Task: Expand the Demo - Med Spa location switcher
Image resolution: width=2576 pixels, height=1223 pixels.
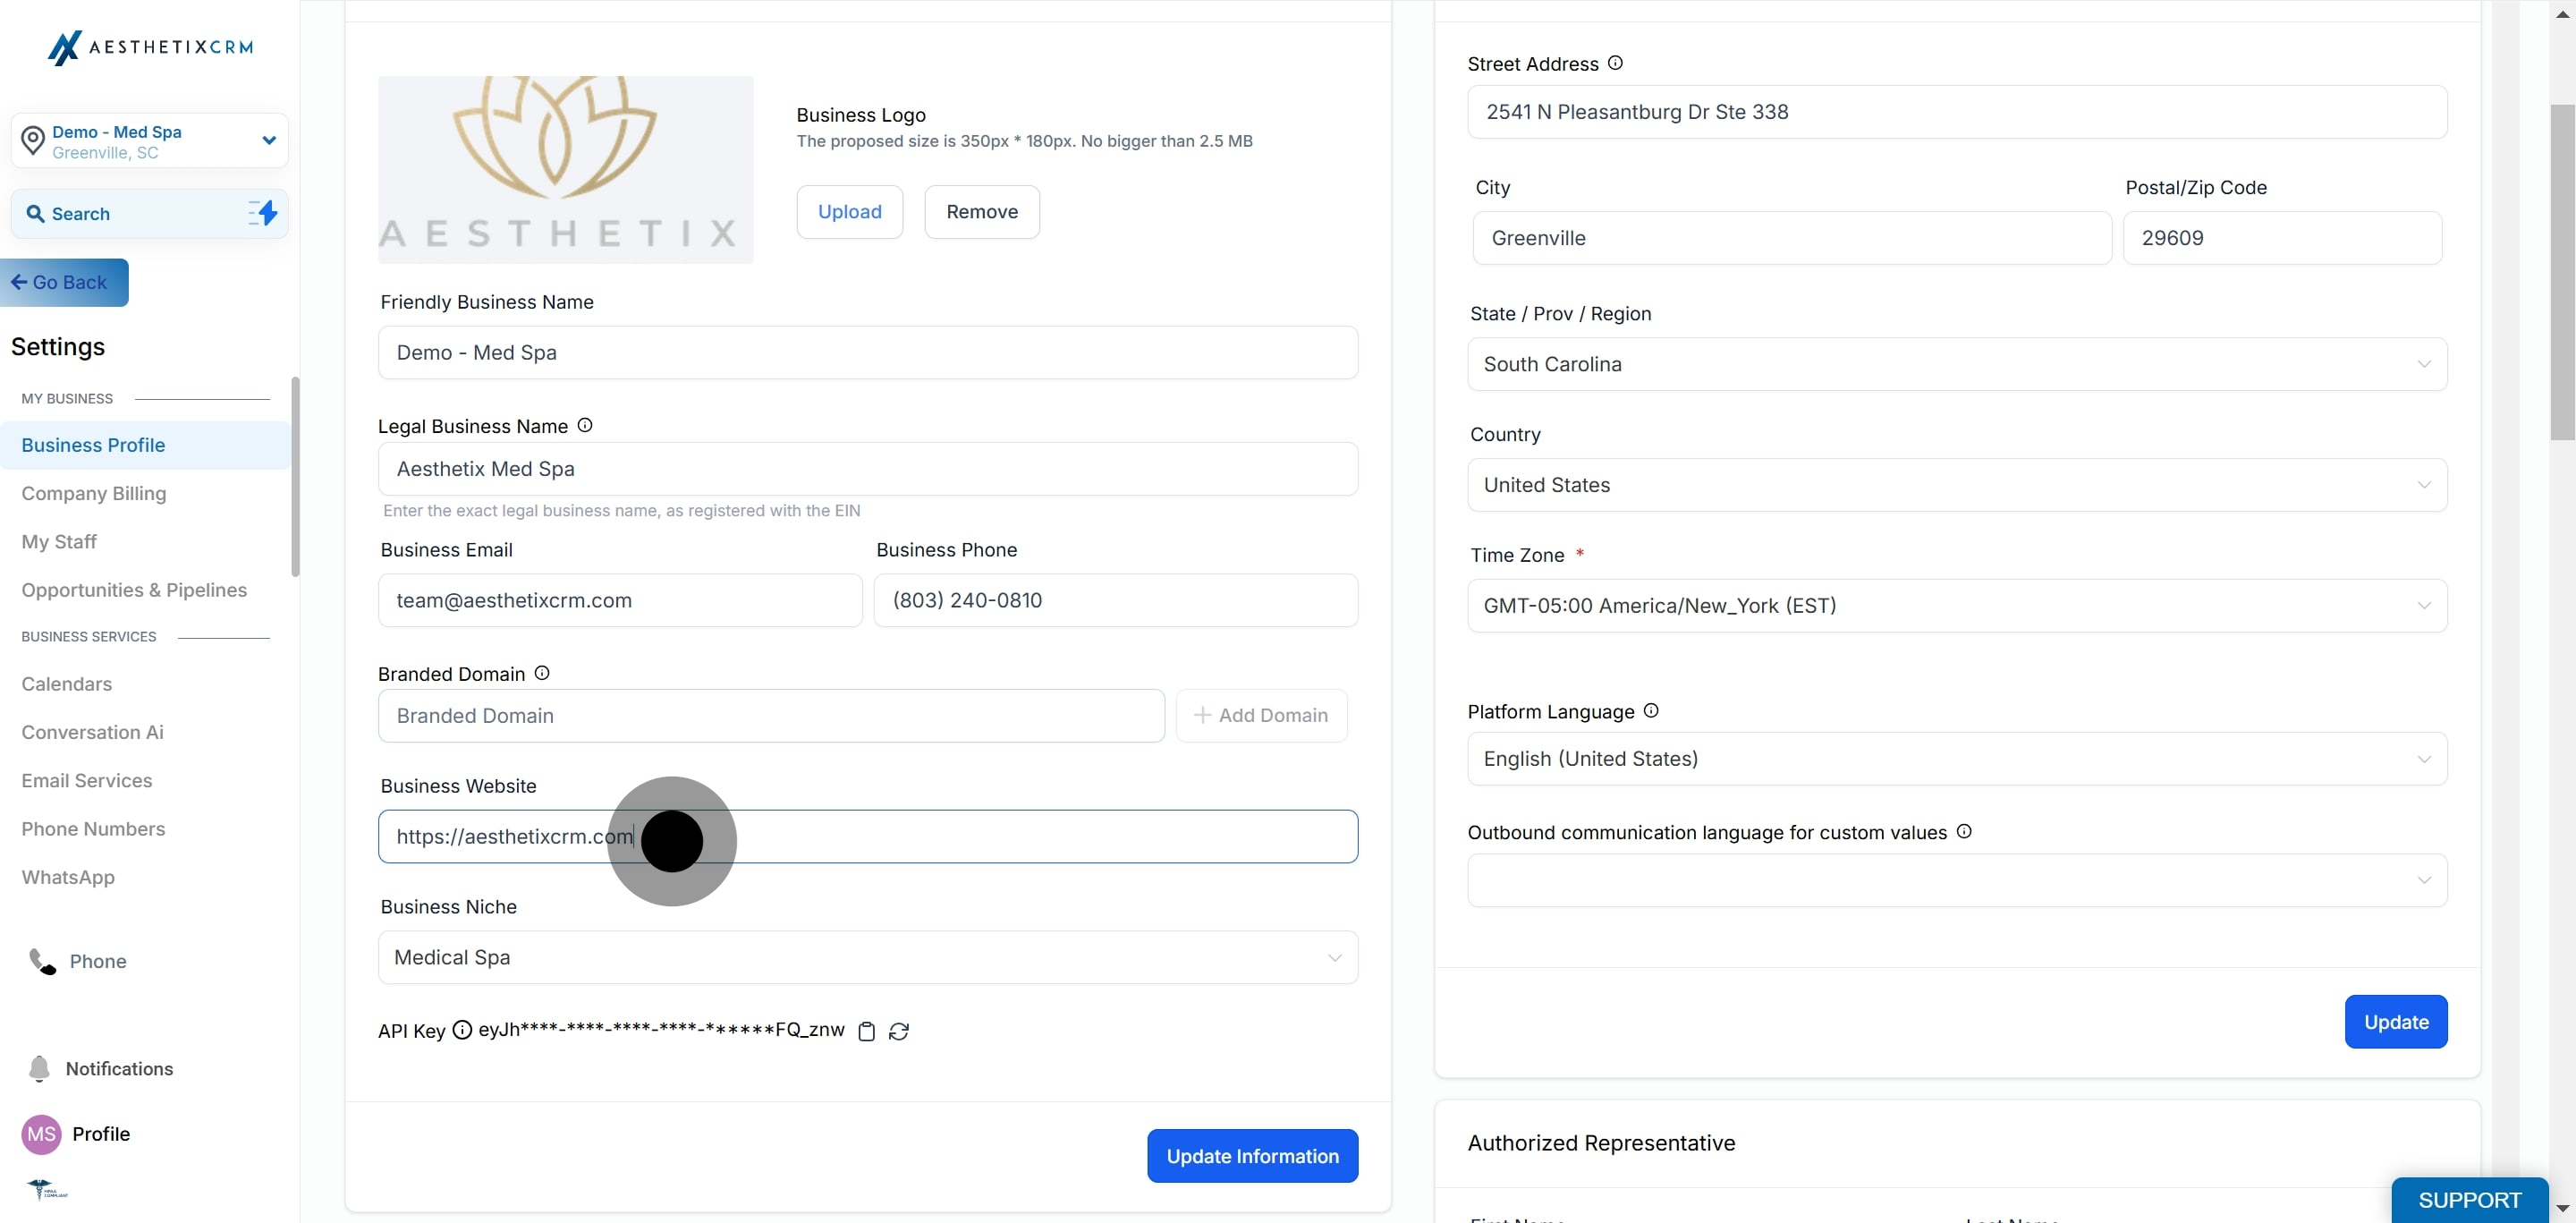Action: coord(268,140)
